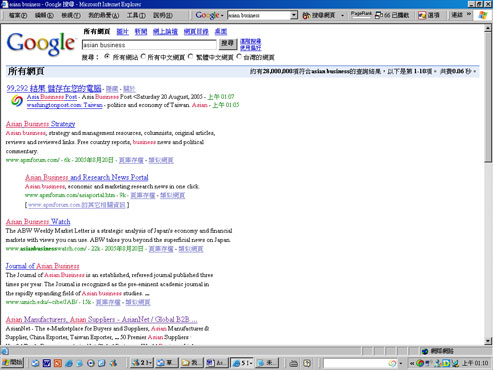The height and width of the screenshot is (370, 493).
Task: Click the large Google logo on page
Action: 41,44
